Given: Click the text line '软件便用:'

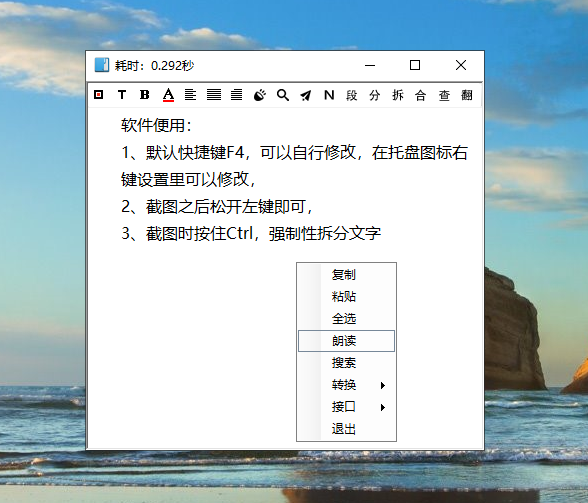Looking at the screenshot, I should point(156,125).
